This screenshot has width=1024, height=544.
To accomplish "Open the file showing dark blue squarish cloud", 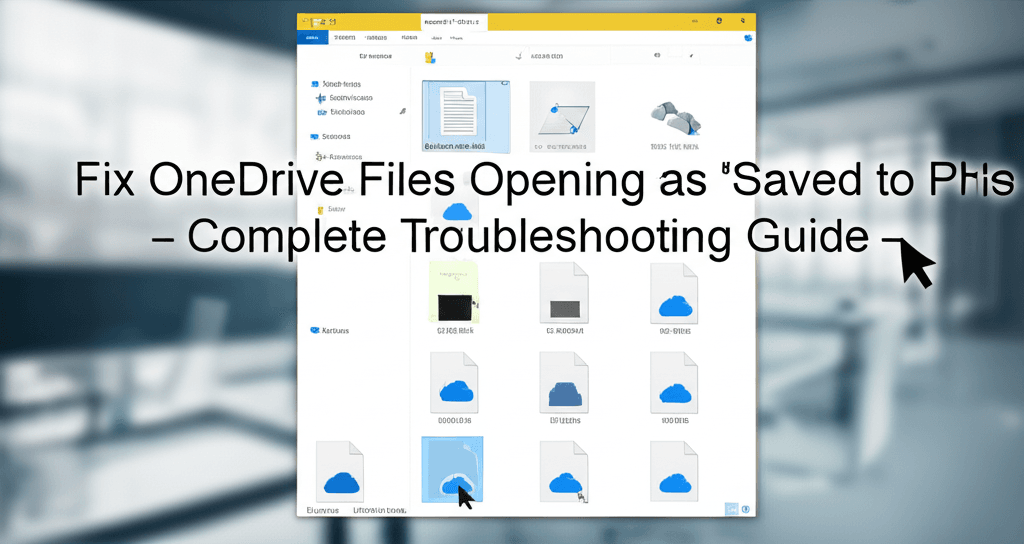I will 564,382.
